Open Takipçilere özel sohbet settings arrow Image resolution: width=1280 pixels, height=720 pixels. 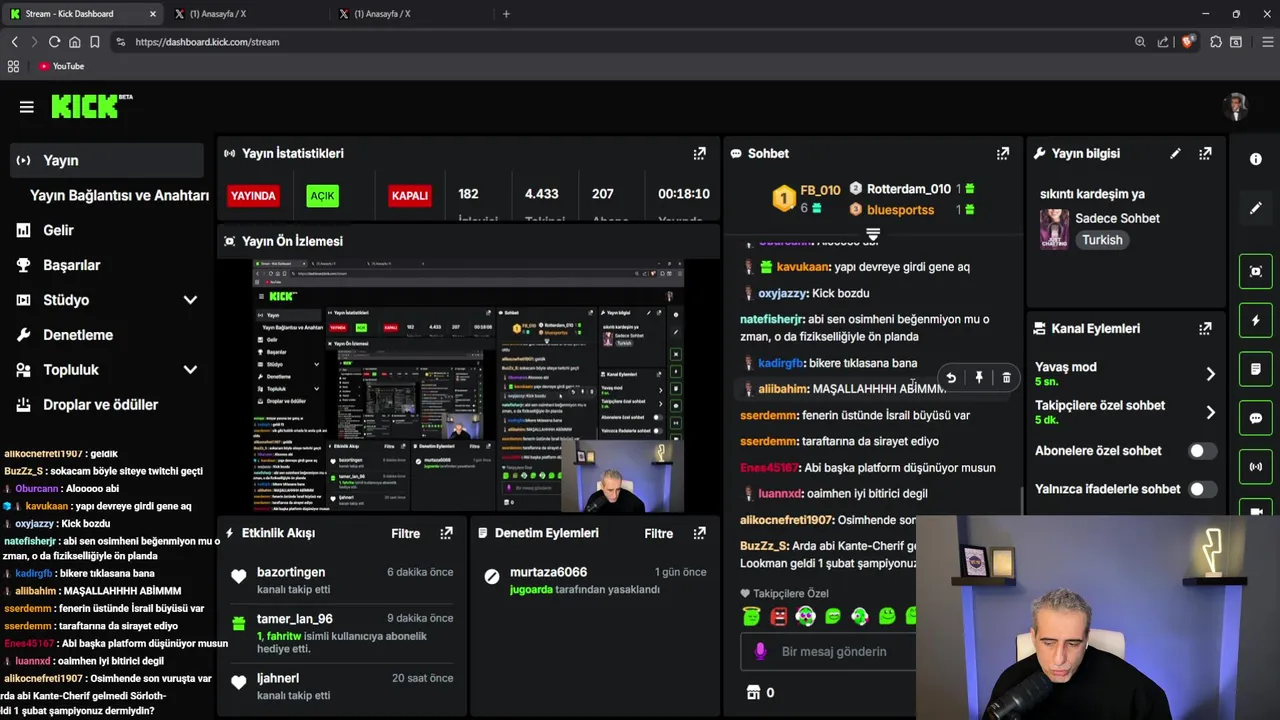click(1210, 412)
